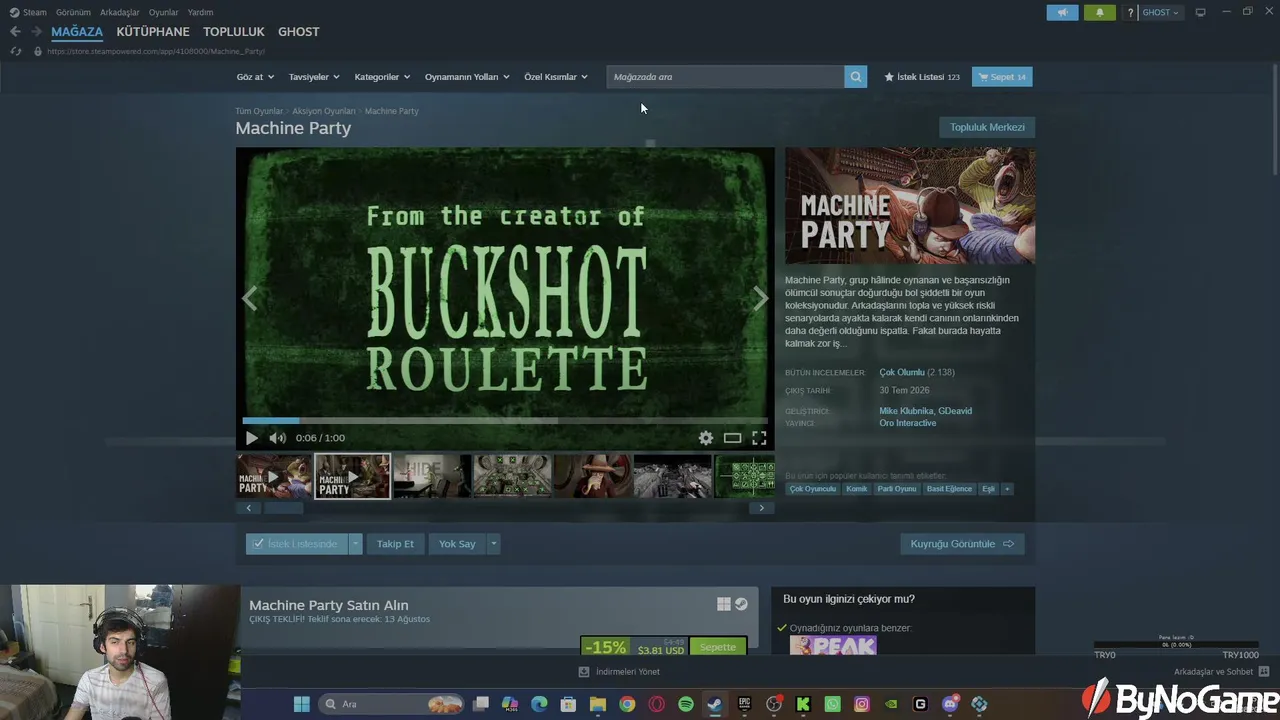
Task: Open the Yardım menu
Action: [x=200, y=12]
